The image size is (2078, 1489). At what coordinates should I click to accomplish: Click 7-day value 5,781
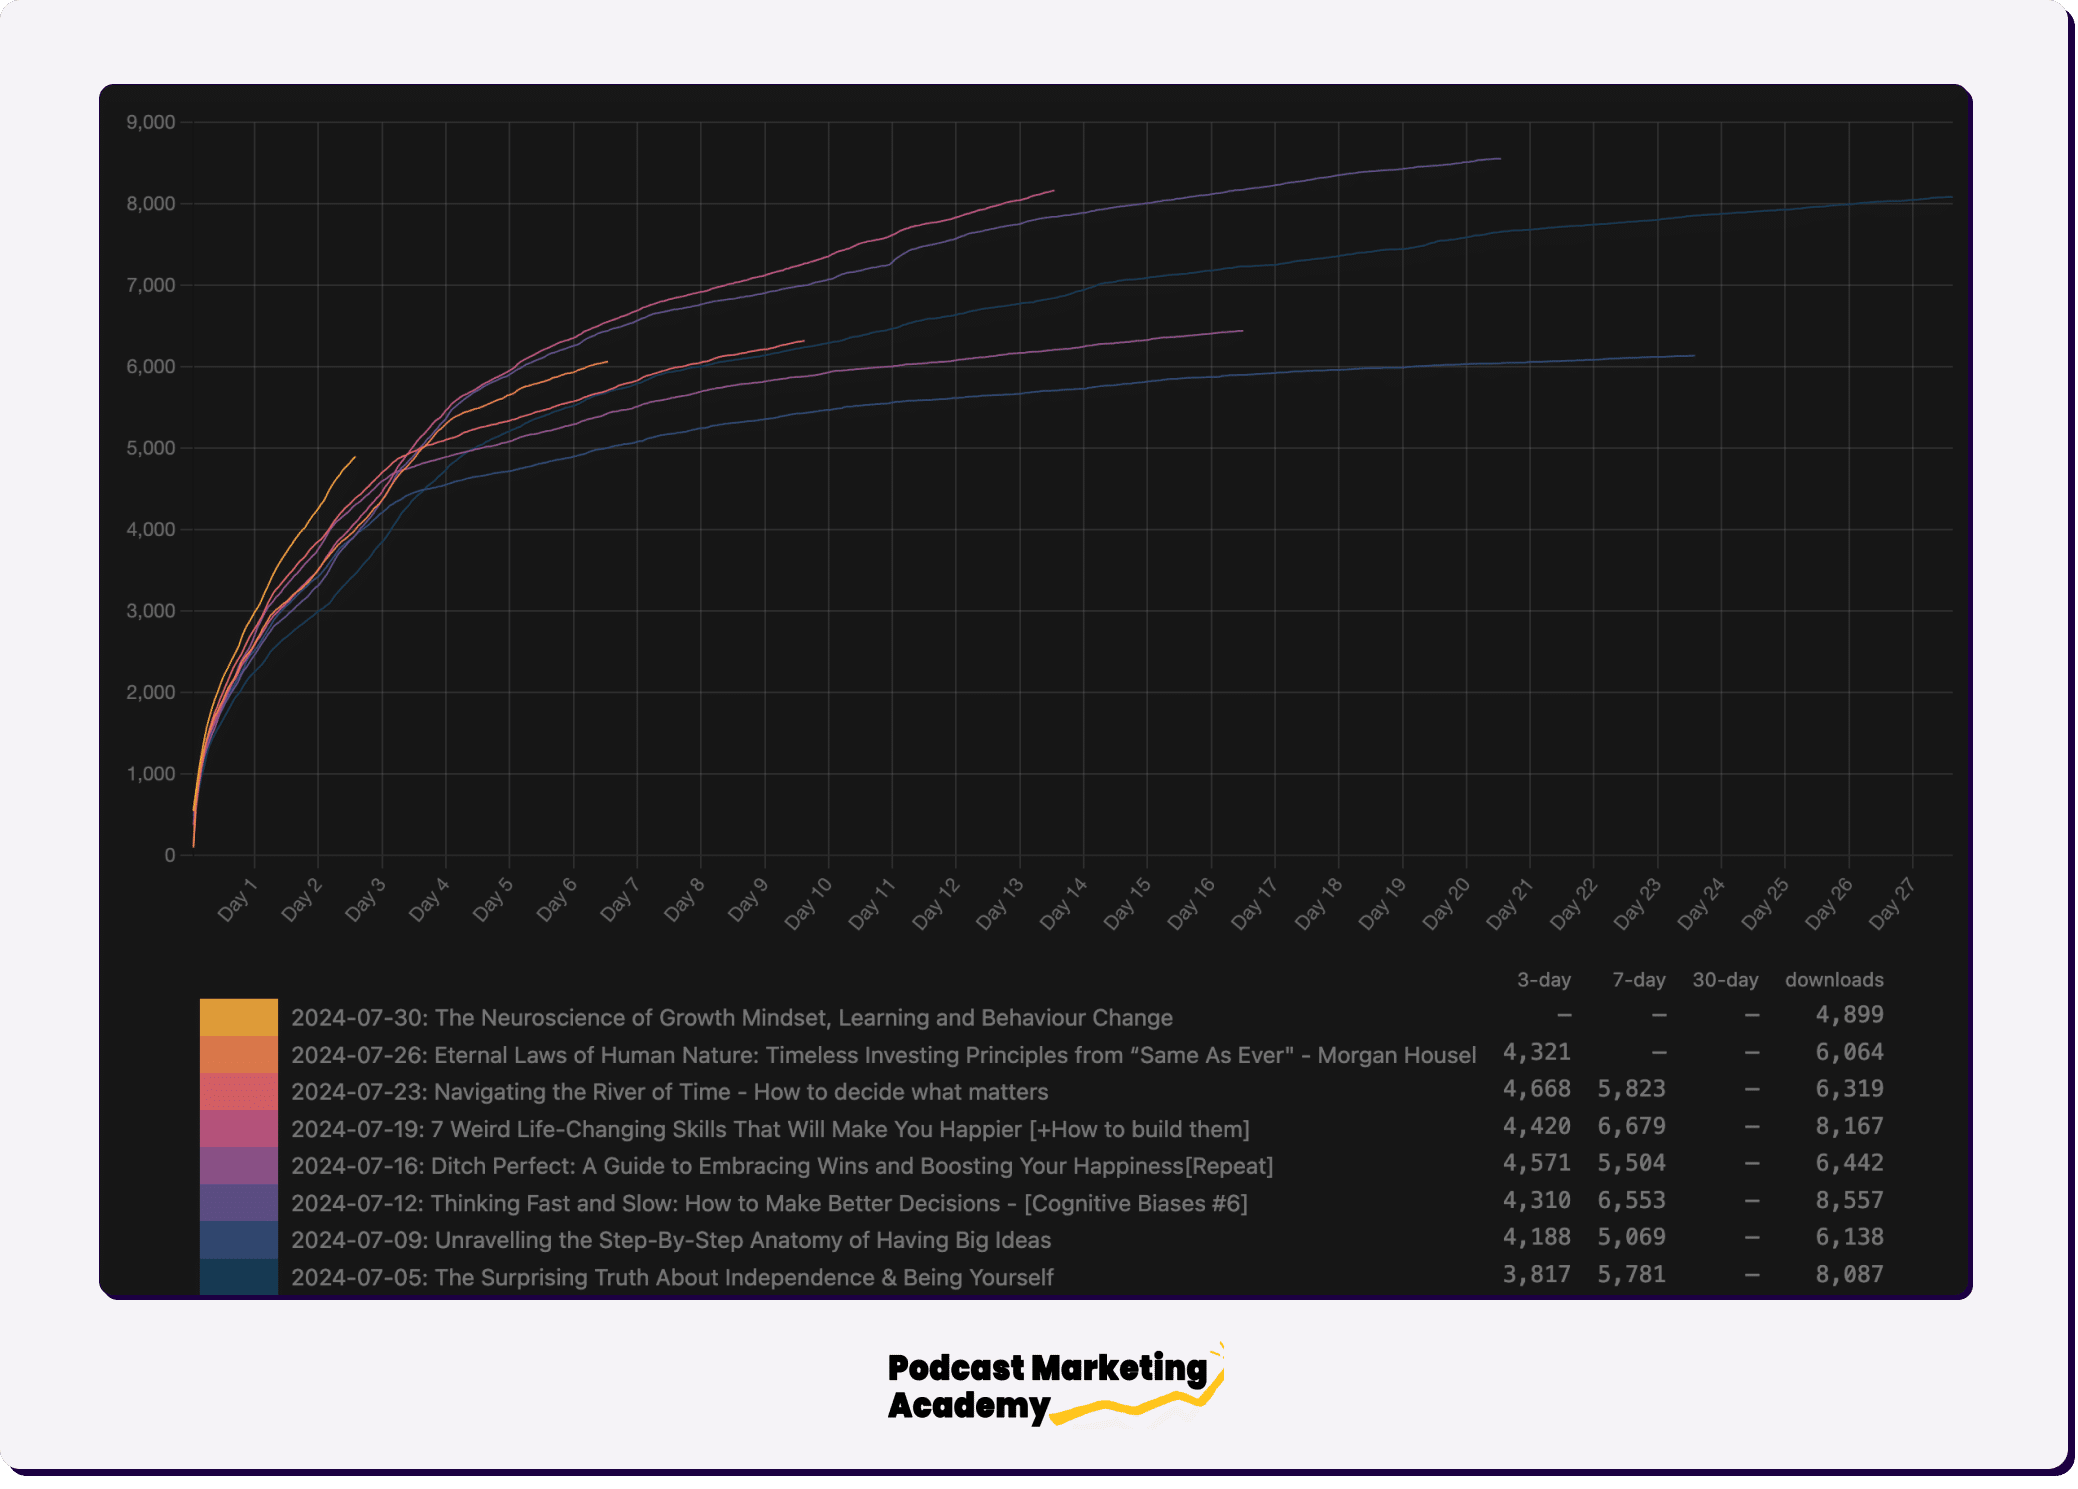pos(1632,1274)
